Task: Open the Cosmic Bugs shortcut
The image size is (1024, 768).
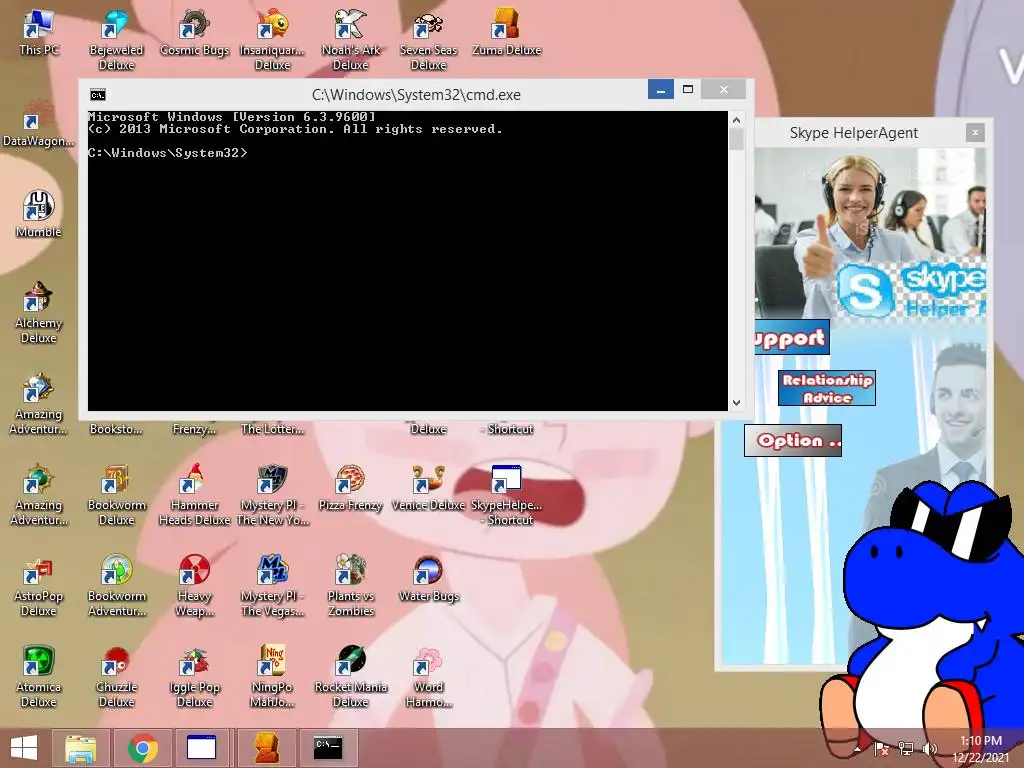Action: [194, 33]
